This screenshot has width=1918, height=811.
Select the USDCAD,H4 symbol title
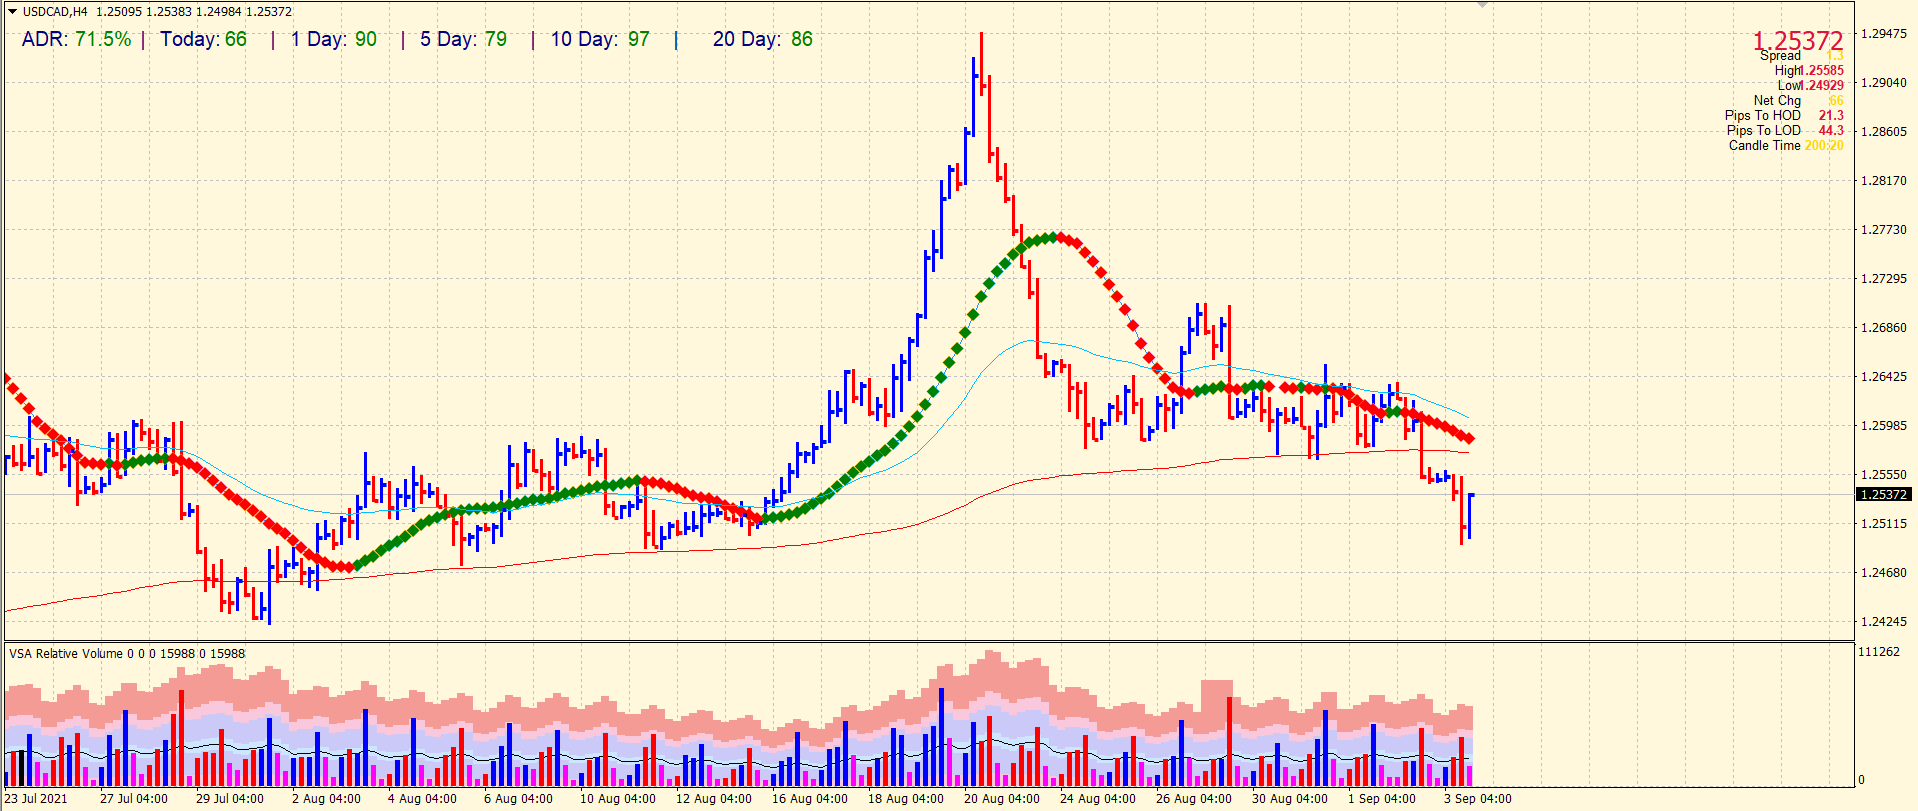[55, 12]
